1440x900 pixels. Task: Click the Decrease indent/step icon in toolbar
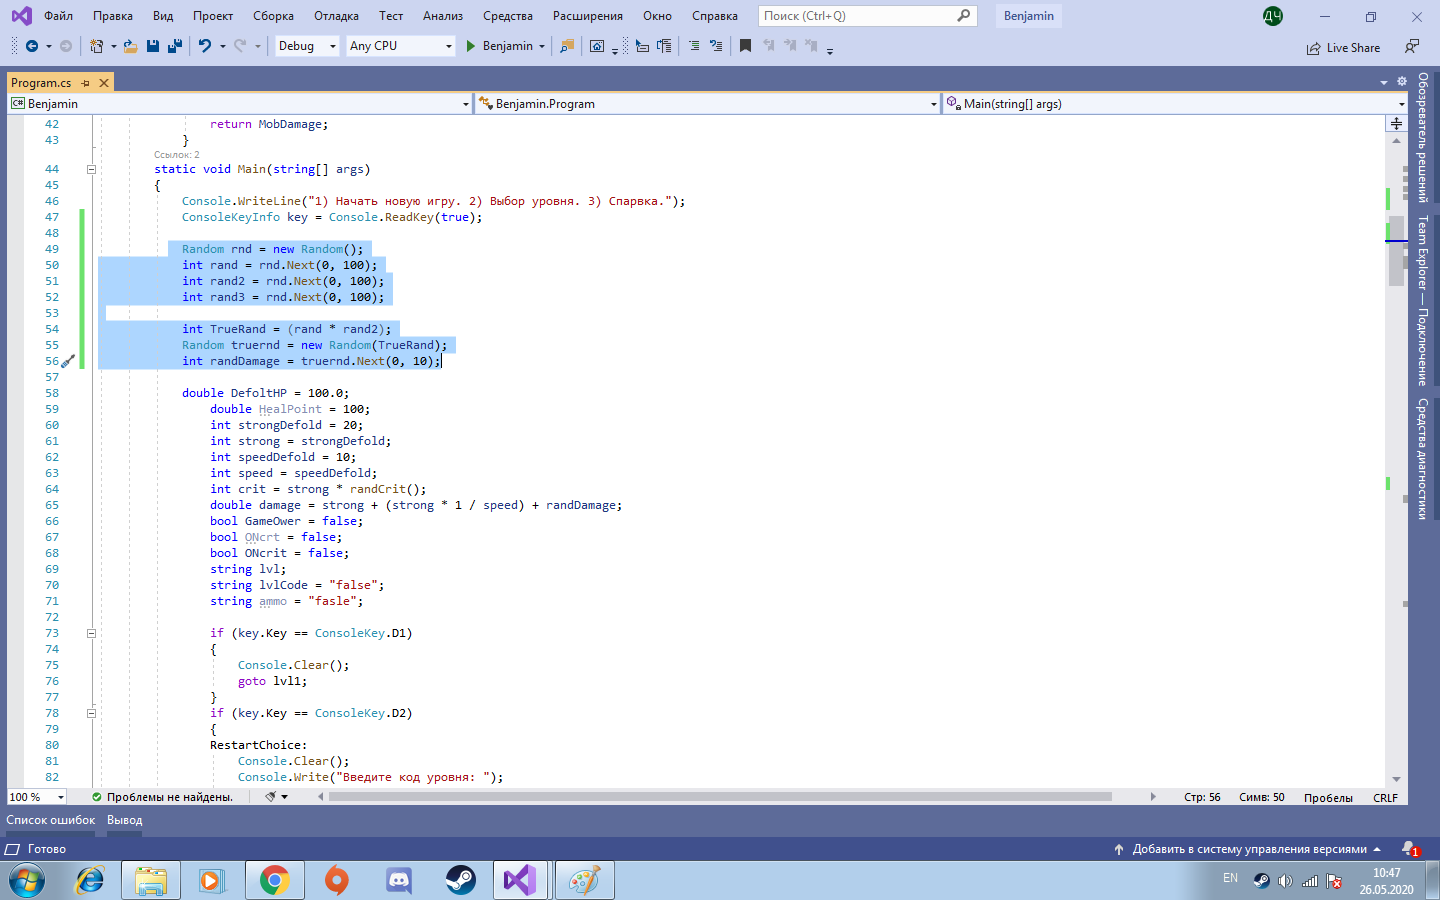tap(642, 46)
